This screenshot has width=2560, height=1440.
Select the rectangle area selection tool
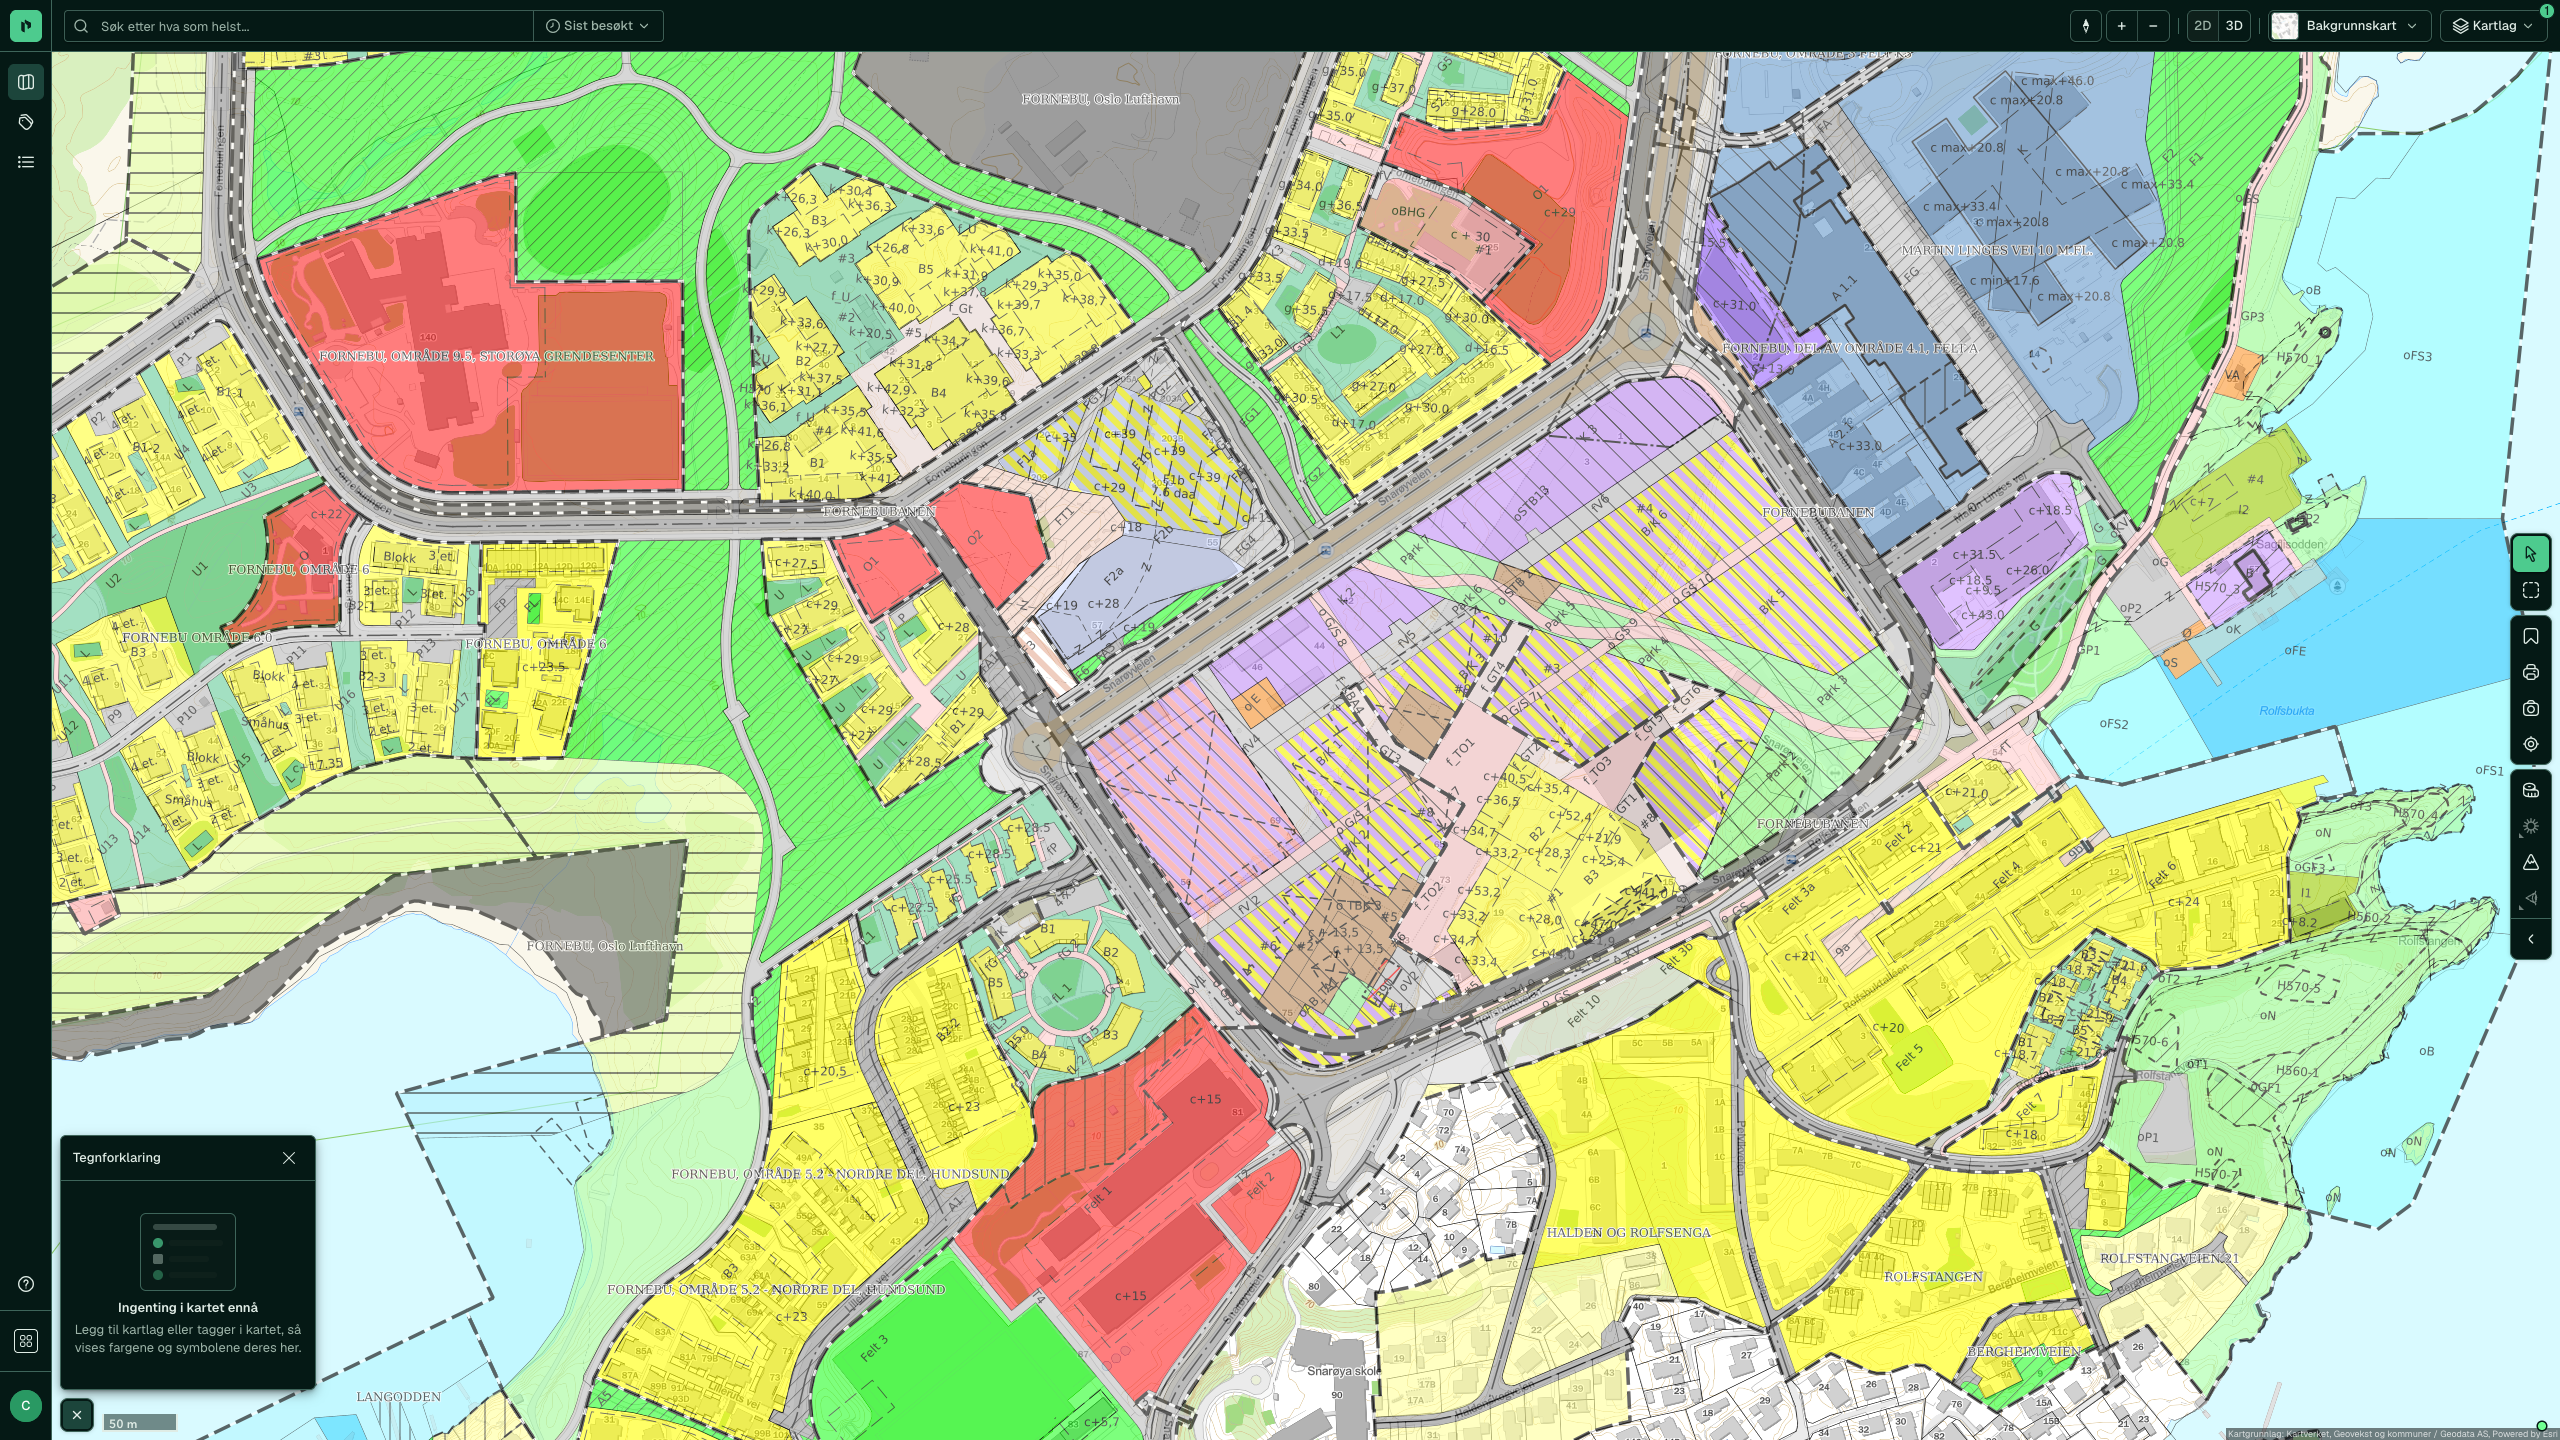coord(2531,590)
